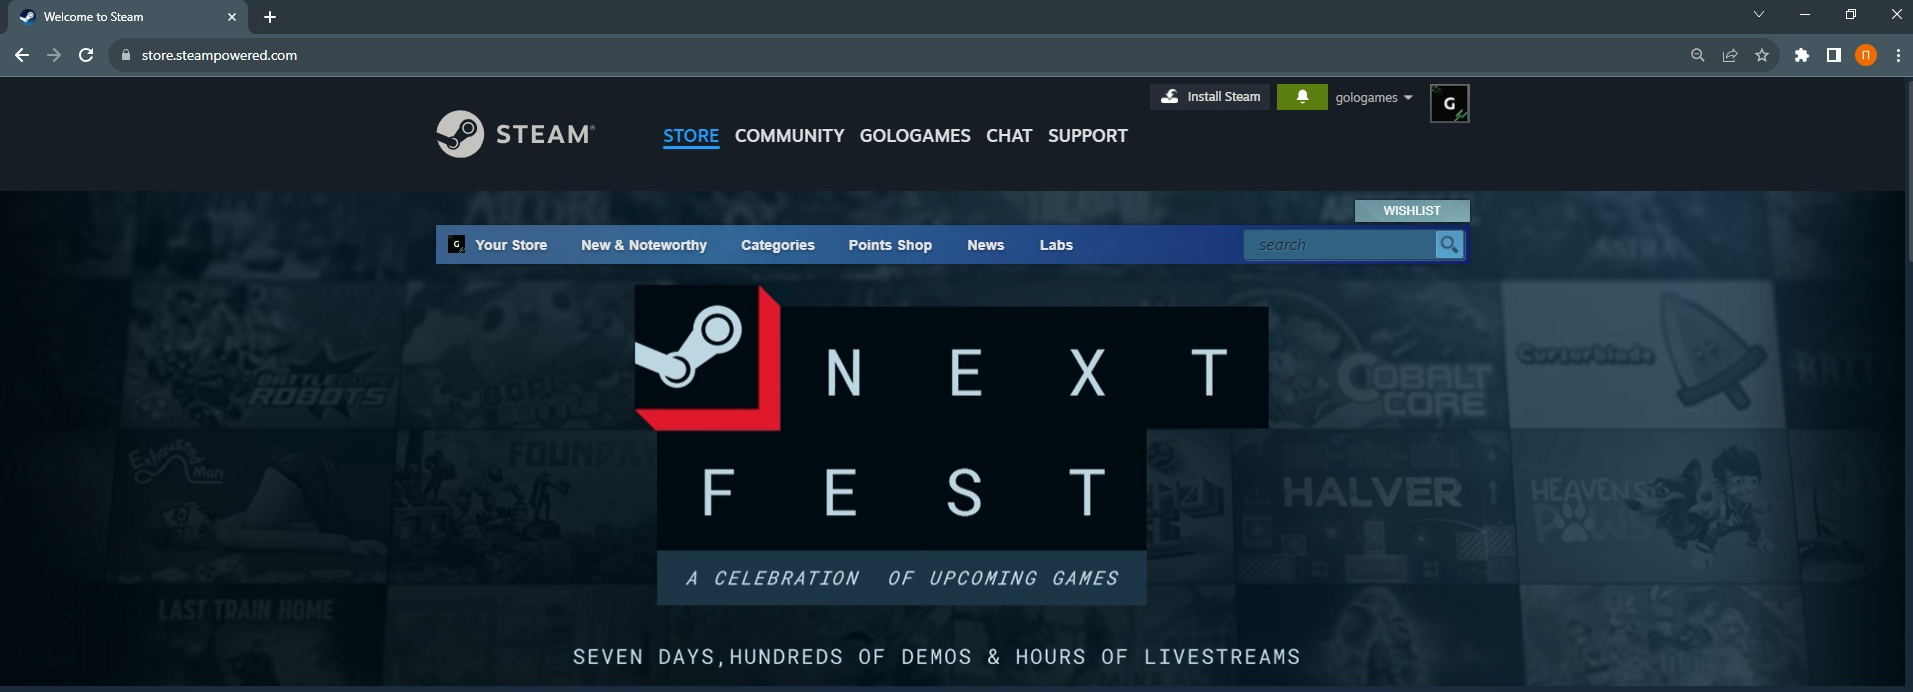Open the Chrome profile avatar
Image resolution: width=1913 pixels, height=692 pixels.
click(x=1866, y=55)
